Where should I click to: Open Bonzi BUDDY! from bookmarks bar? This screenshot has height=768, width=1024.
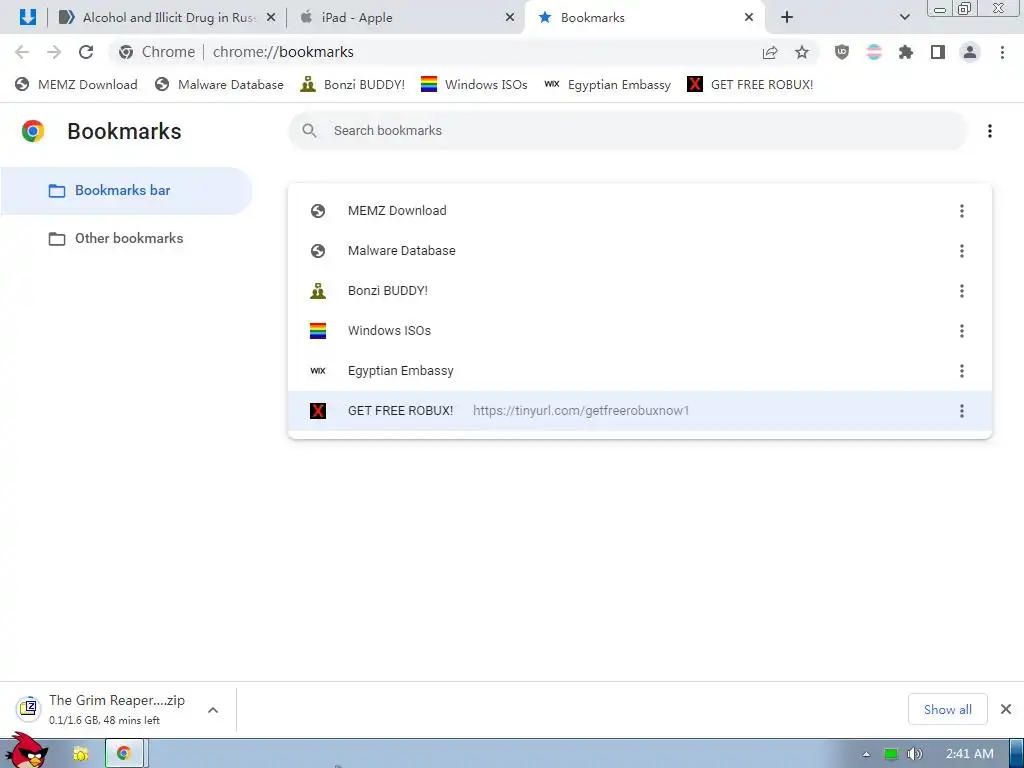pos(353,85)
